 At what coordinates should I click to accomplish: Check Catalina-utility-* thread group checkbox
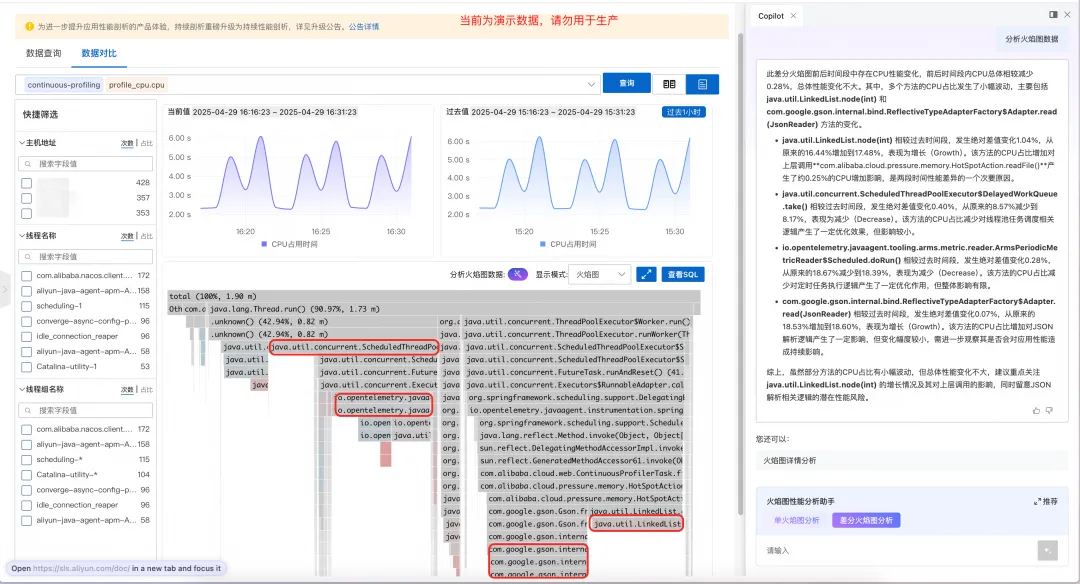[x=26, y=474]
